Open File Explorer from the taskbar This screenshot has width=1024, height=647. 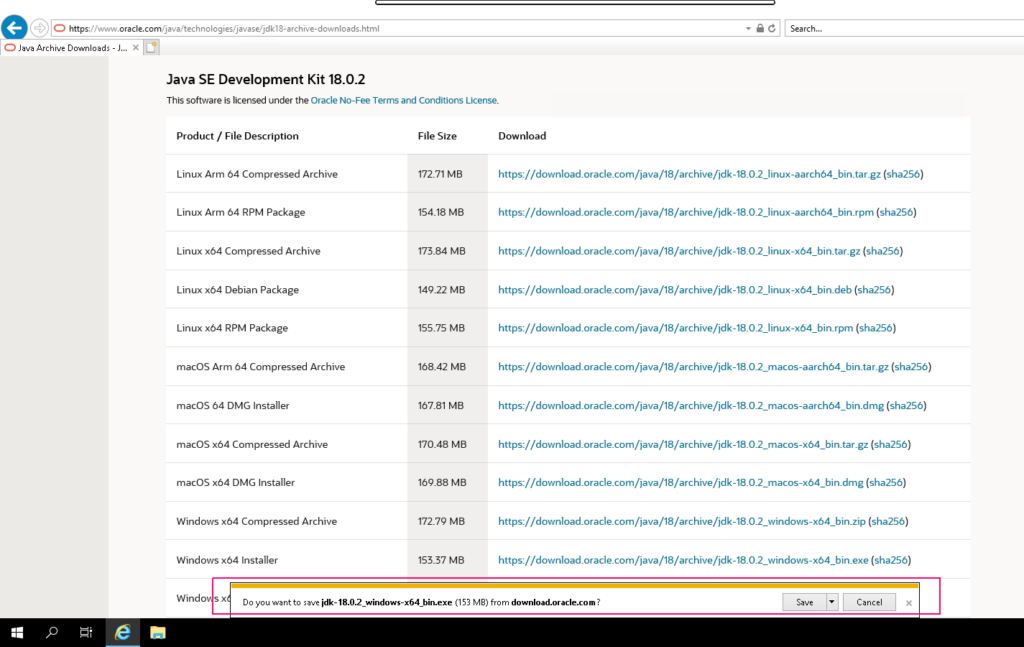click(157, 632)
